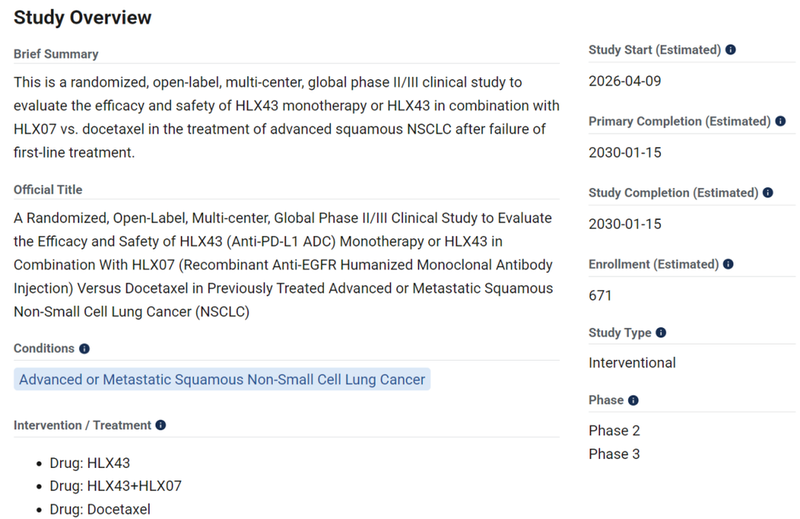Click the info icon next to Phase

634,401
